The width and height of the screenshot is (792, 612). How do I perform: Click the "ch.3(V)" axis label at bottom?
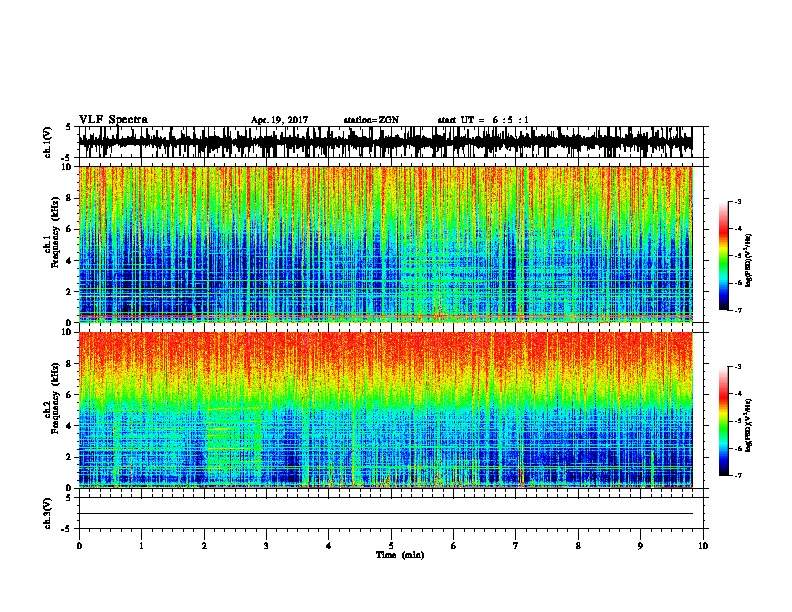[48, 514]
